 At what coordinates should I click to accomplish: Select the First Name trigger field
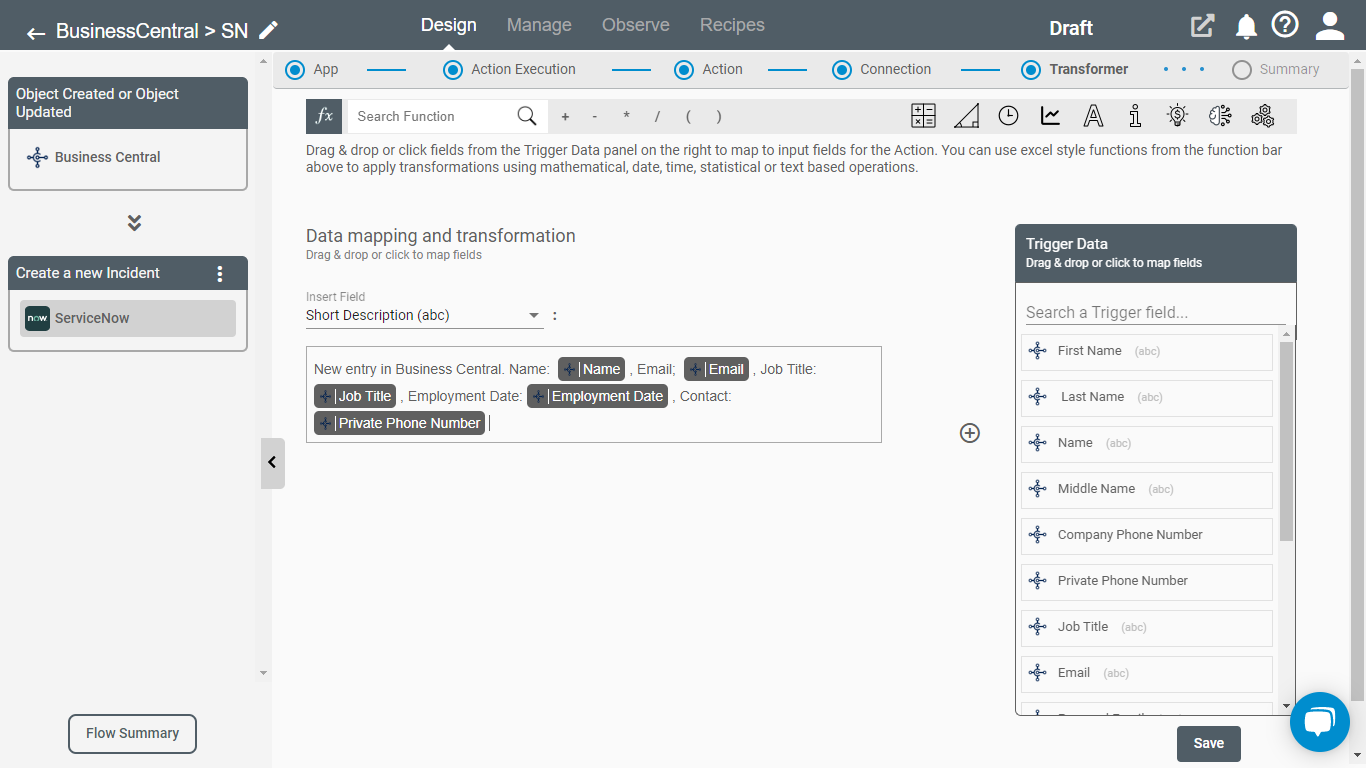click(1147, 351)
